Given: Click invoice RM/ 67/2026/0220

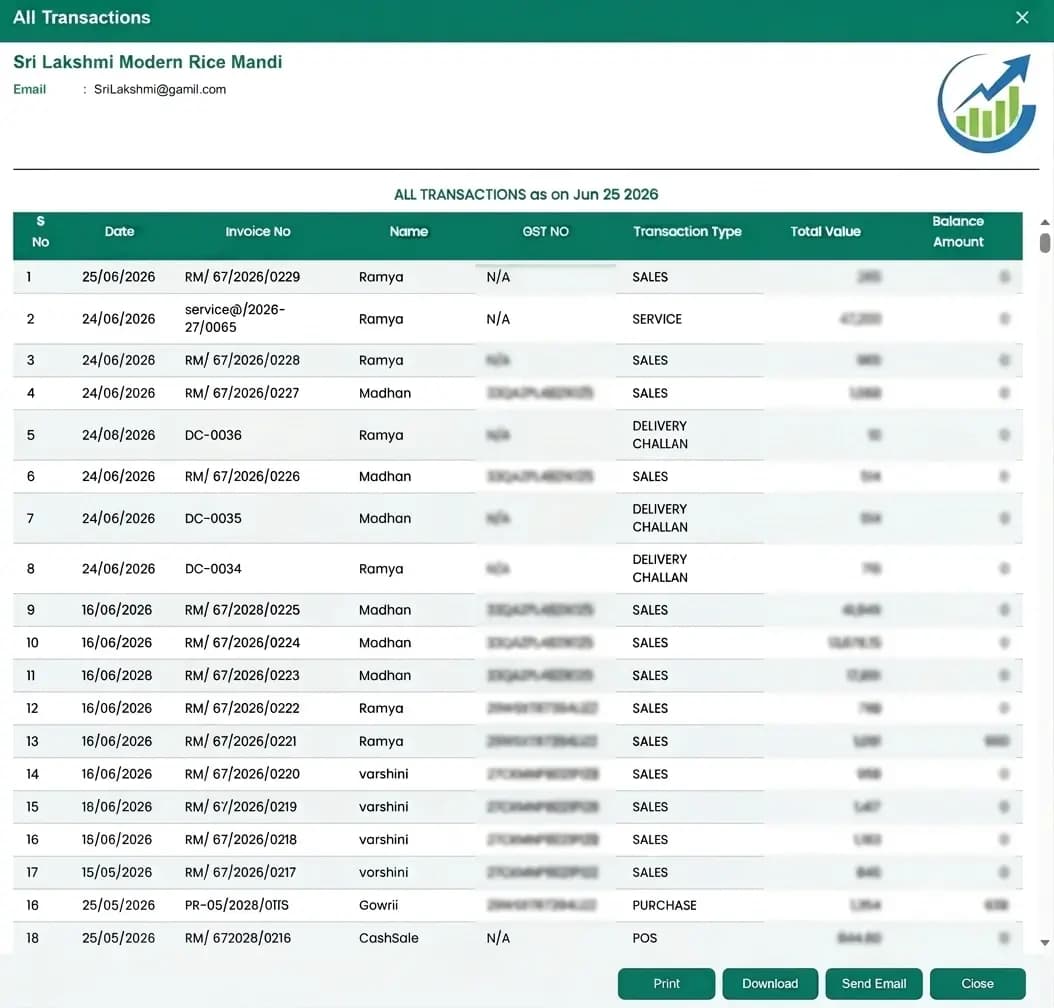Looking at the screenshot, I should coord(242,774).
